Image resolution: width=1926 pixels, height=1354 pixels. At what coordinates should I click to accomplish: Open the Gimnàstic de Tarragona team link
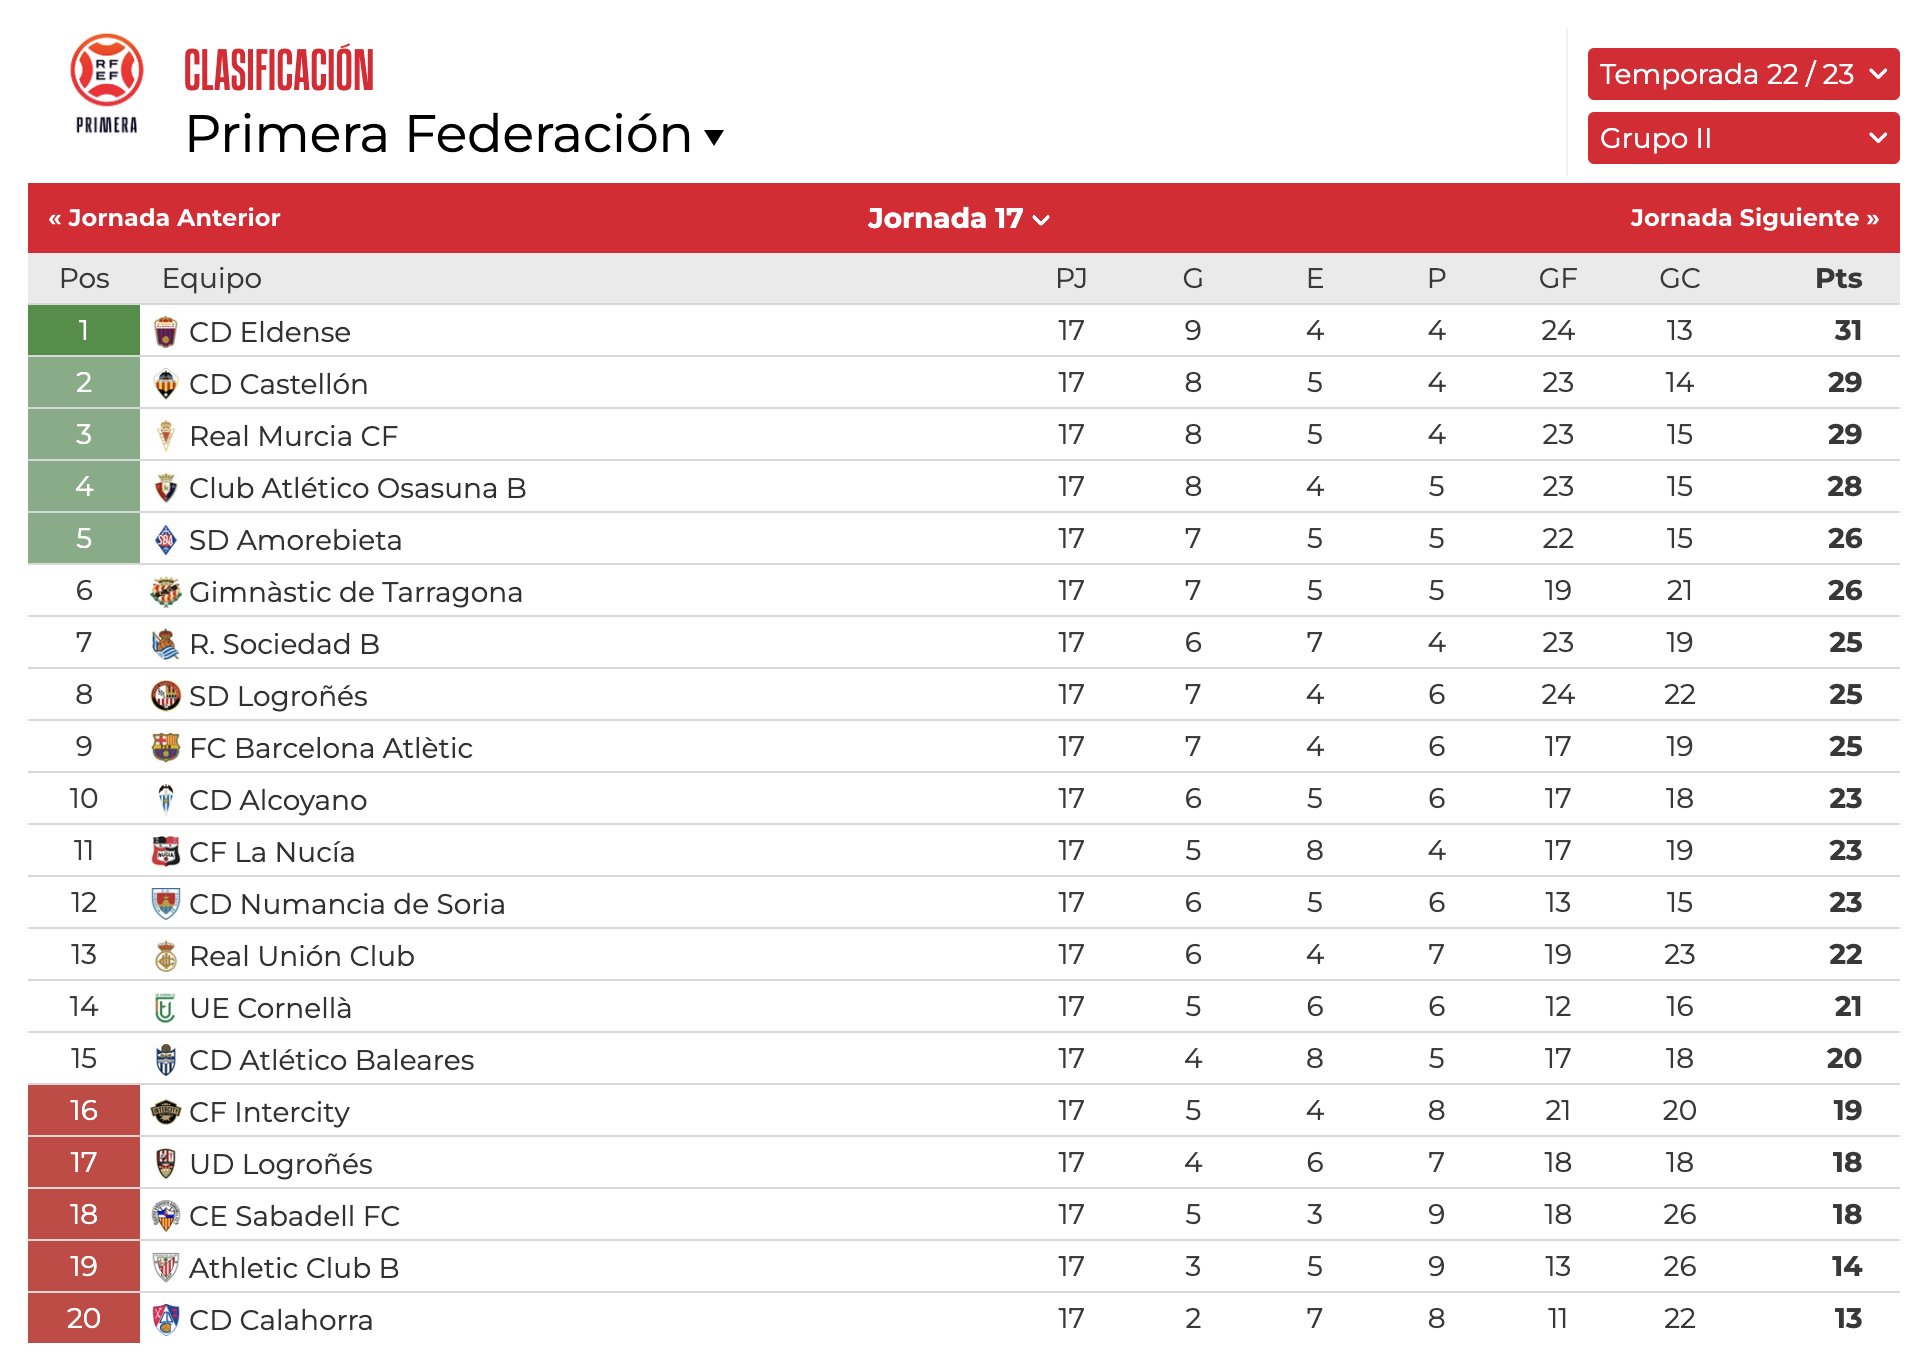(x=356, y=592)
